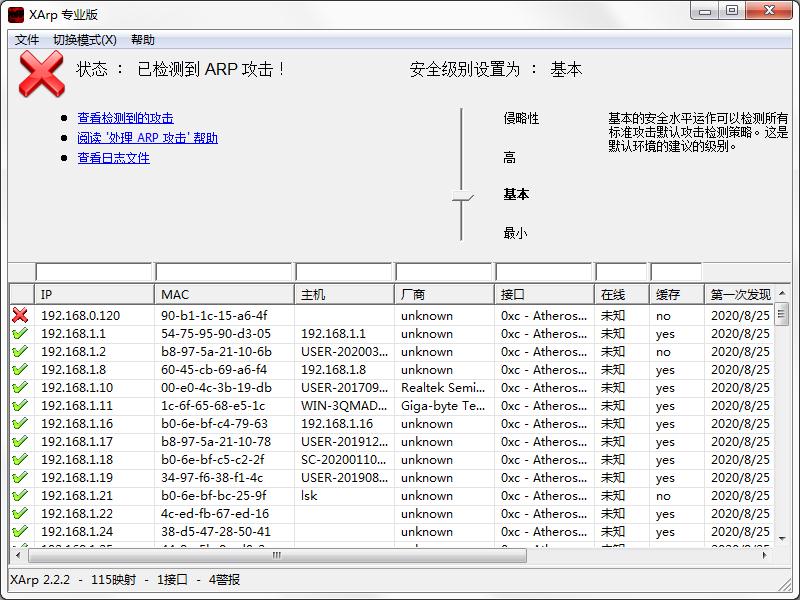Image resolution: width=800 pixels, height=600 pixels.
Task: Click the XArp icon in the title bar
Action: (17, 14)
